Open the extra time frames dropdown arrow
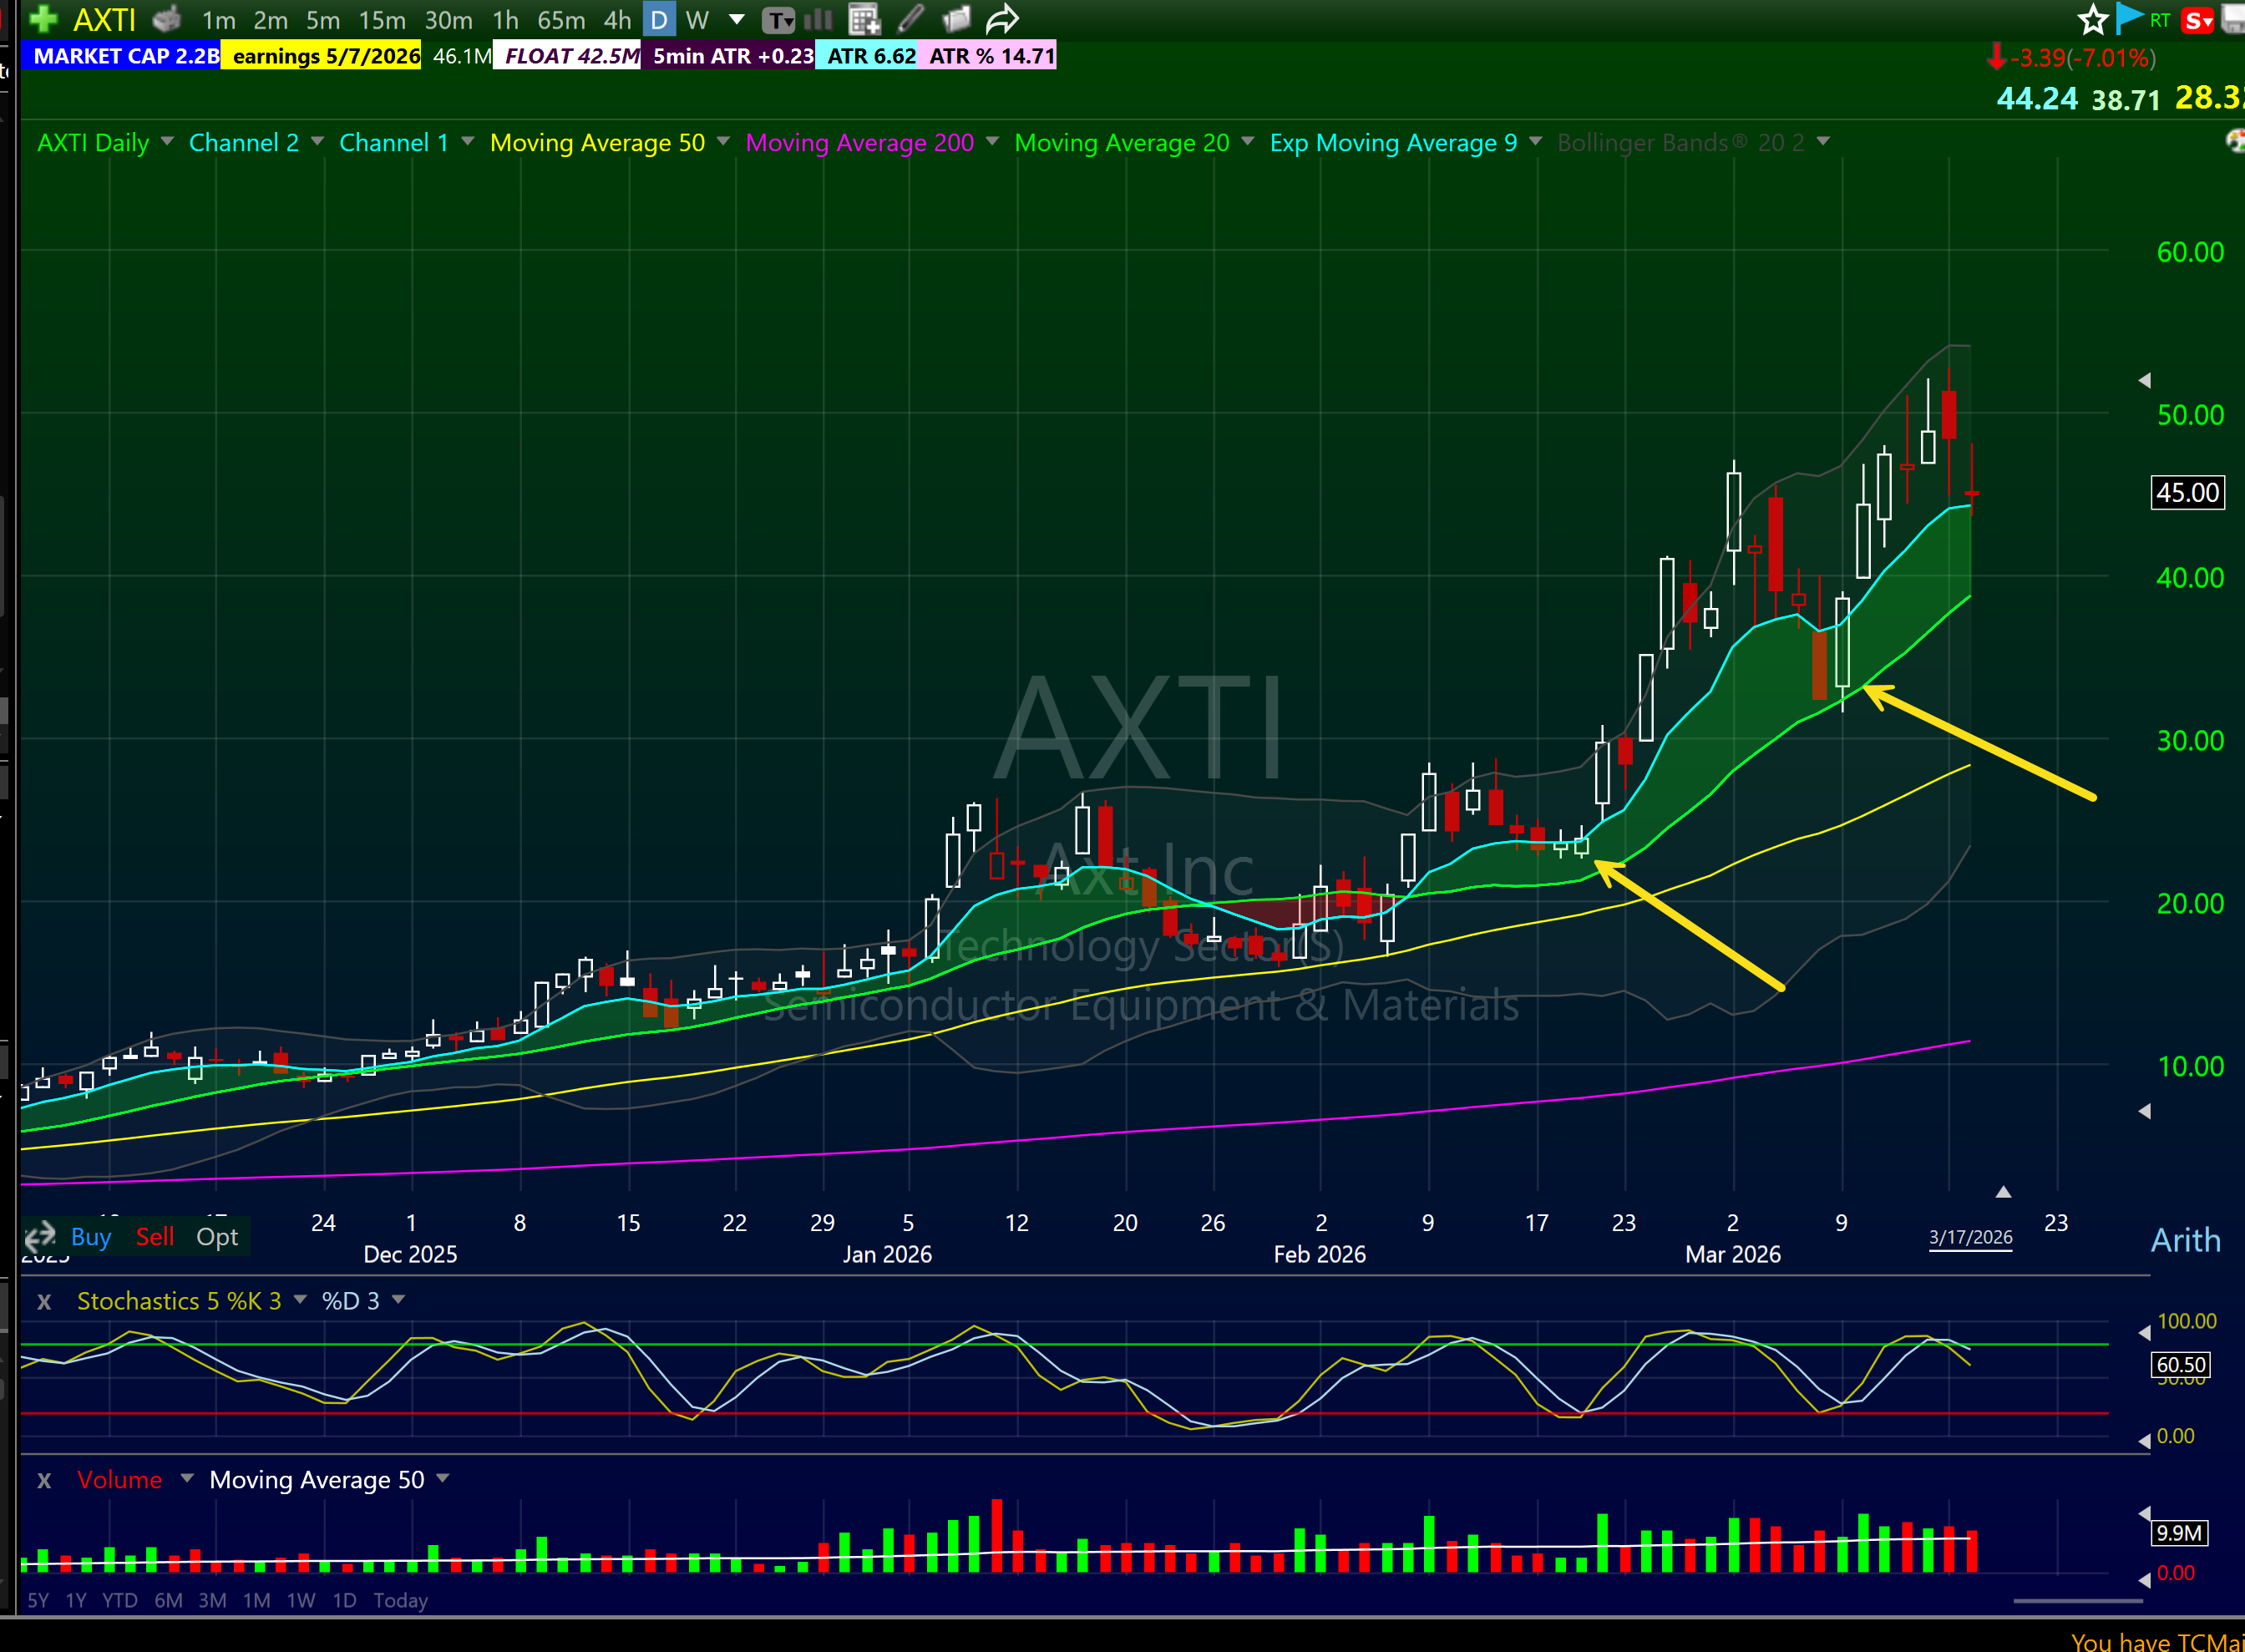 pos(737,19)
